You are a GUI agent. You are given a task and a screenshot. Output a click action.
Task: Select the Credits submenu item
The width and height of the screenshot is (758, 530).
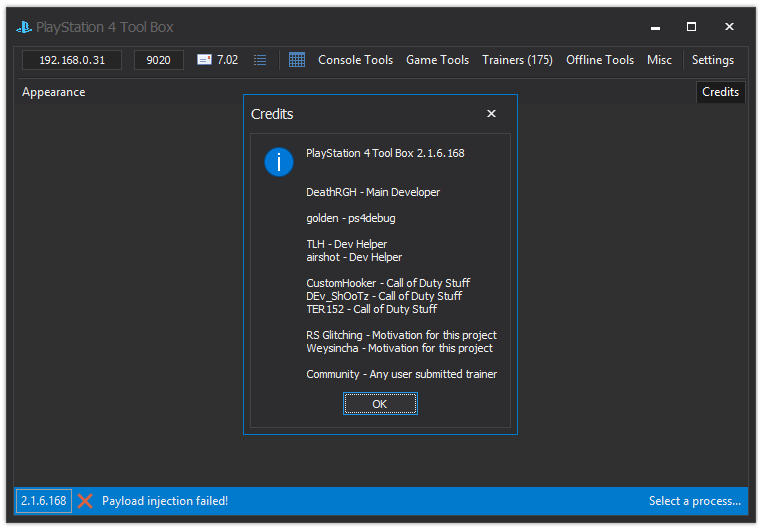tap(720, 92)
